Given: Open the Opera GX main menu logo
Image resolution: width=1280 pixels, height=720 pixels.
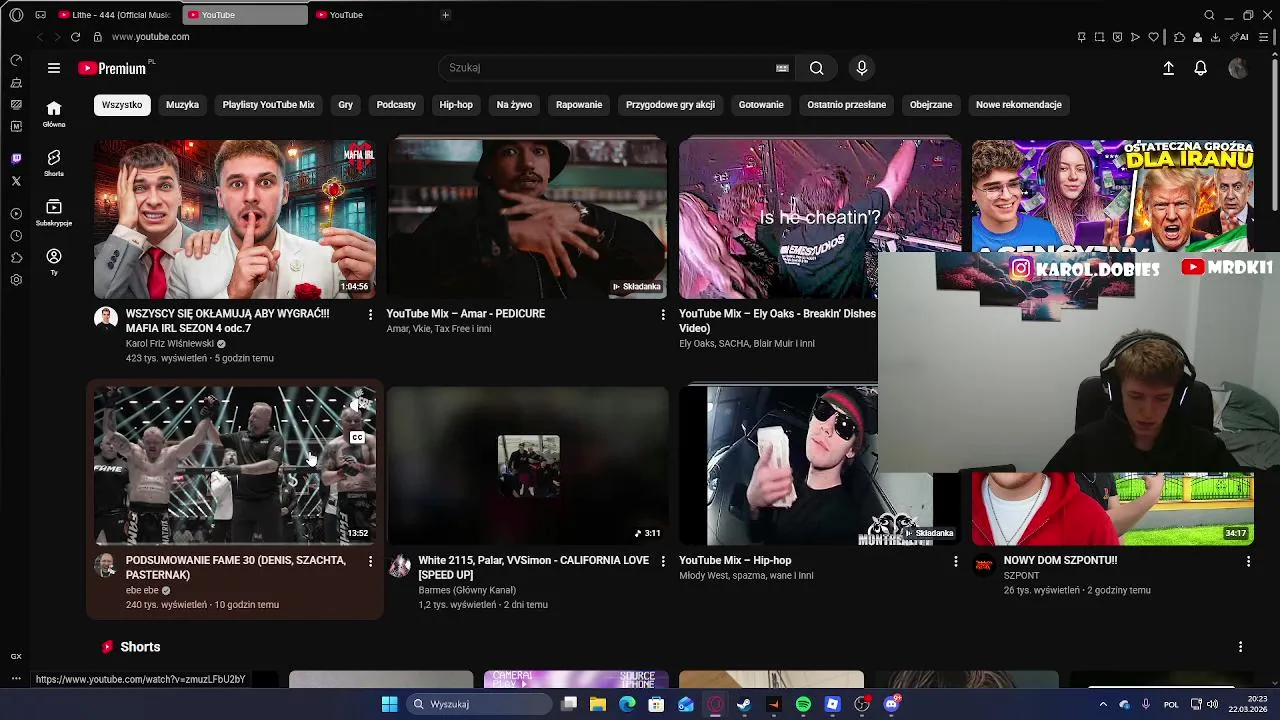Looking at the screenshot, I should (x=16, y=15).
